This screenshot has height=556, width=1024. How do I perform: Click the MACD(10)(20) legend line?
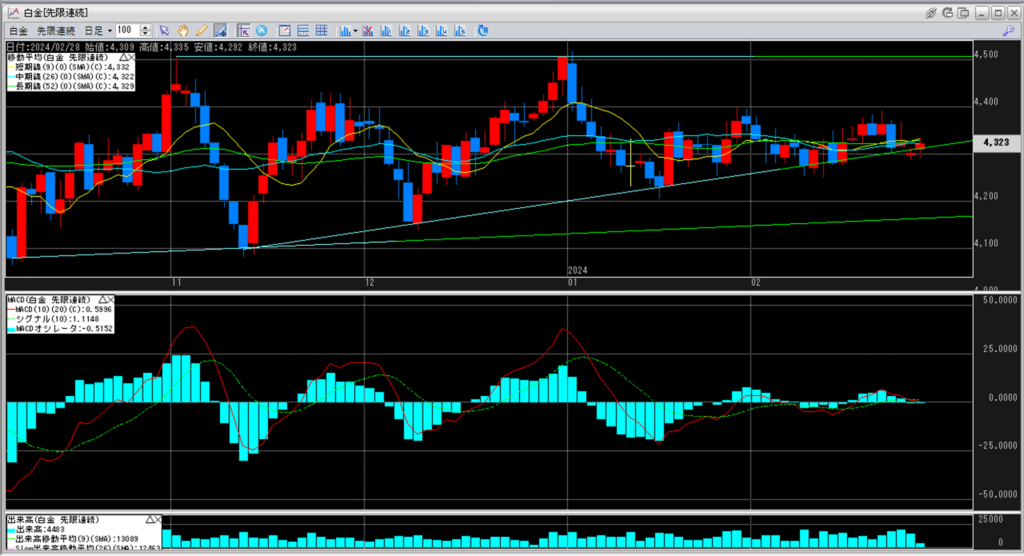click(59, 309)
